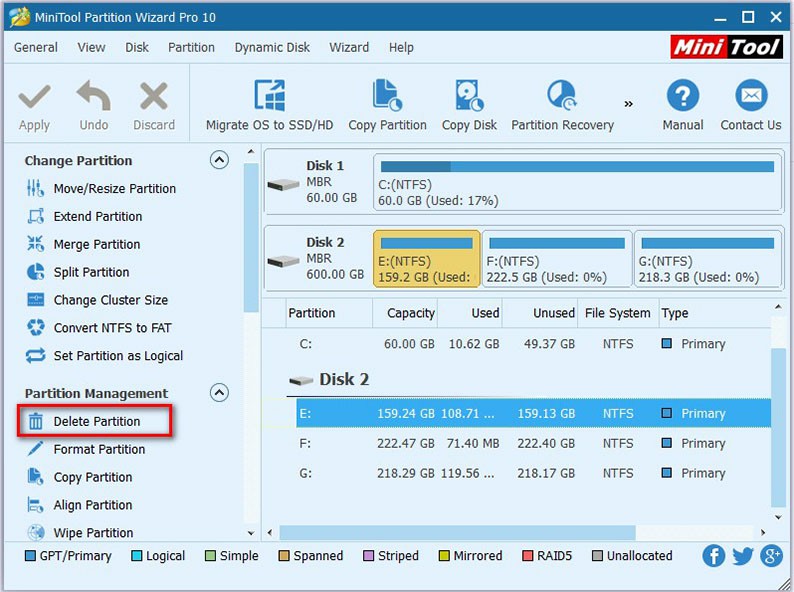Click the GPT/Primary legend swatch
Viewport: 794px width, 592px height.
30,556
